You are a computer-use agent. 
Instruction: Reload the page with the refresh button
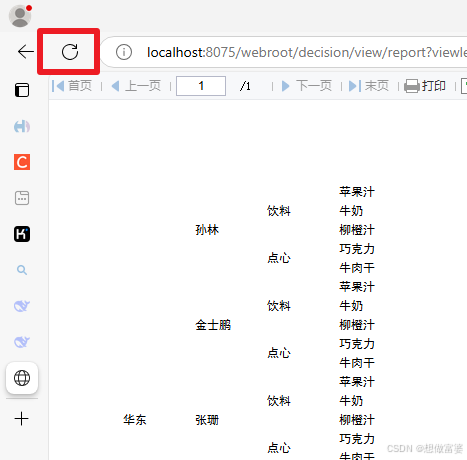click(x=70, y=52)
